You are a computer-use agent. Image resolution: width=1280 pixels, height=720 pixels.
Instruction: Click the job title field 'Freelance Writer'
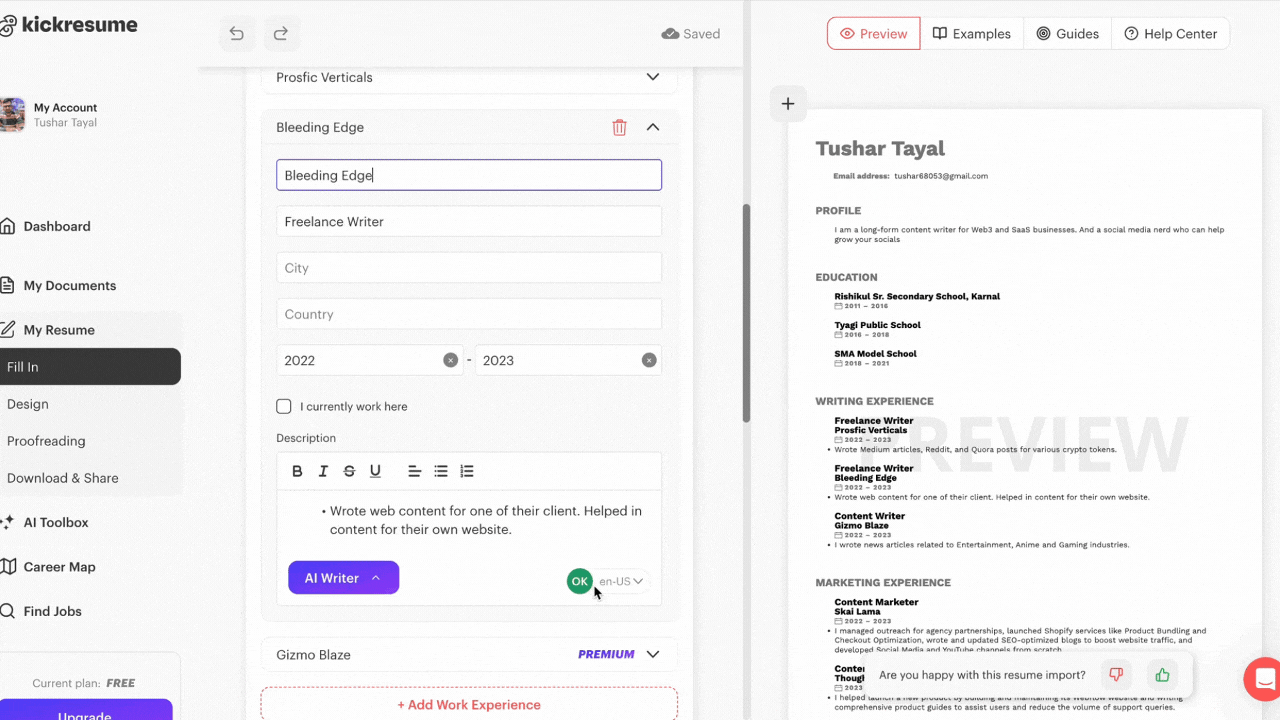click(469, 221)
